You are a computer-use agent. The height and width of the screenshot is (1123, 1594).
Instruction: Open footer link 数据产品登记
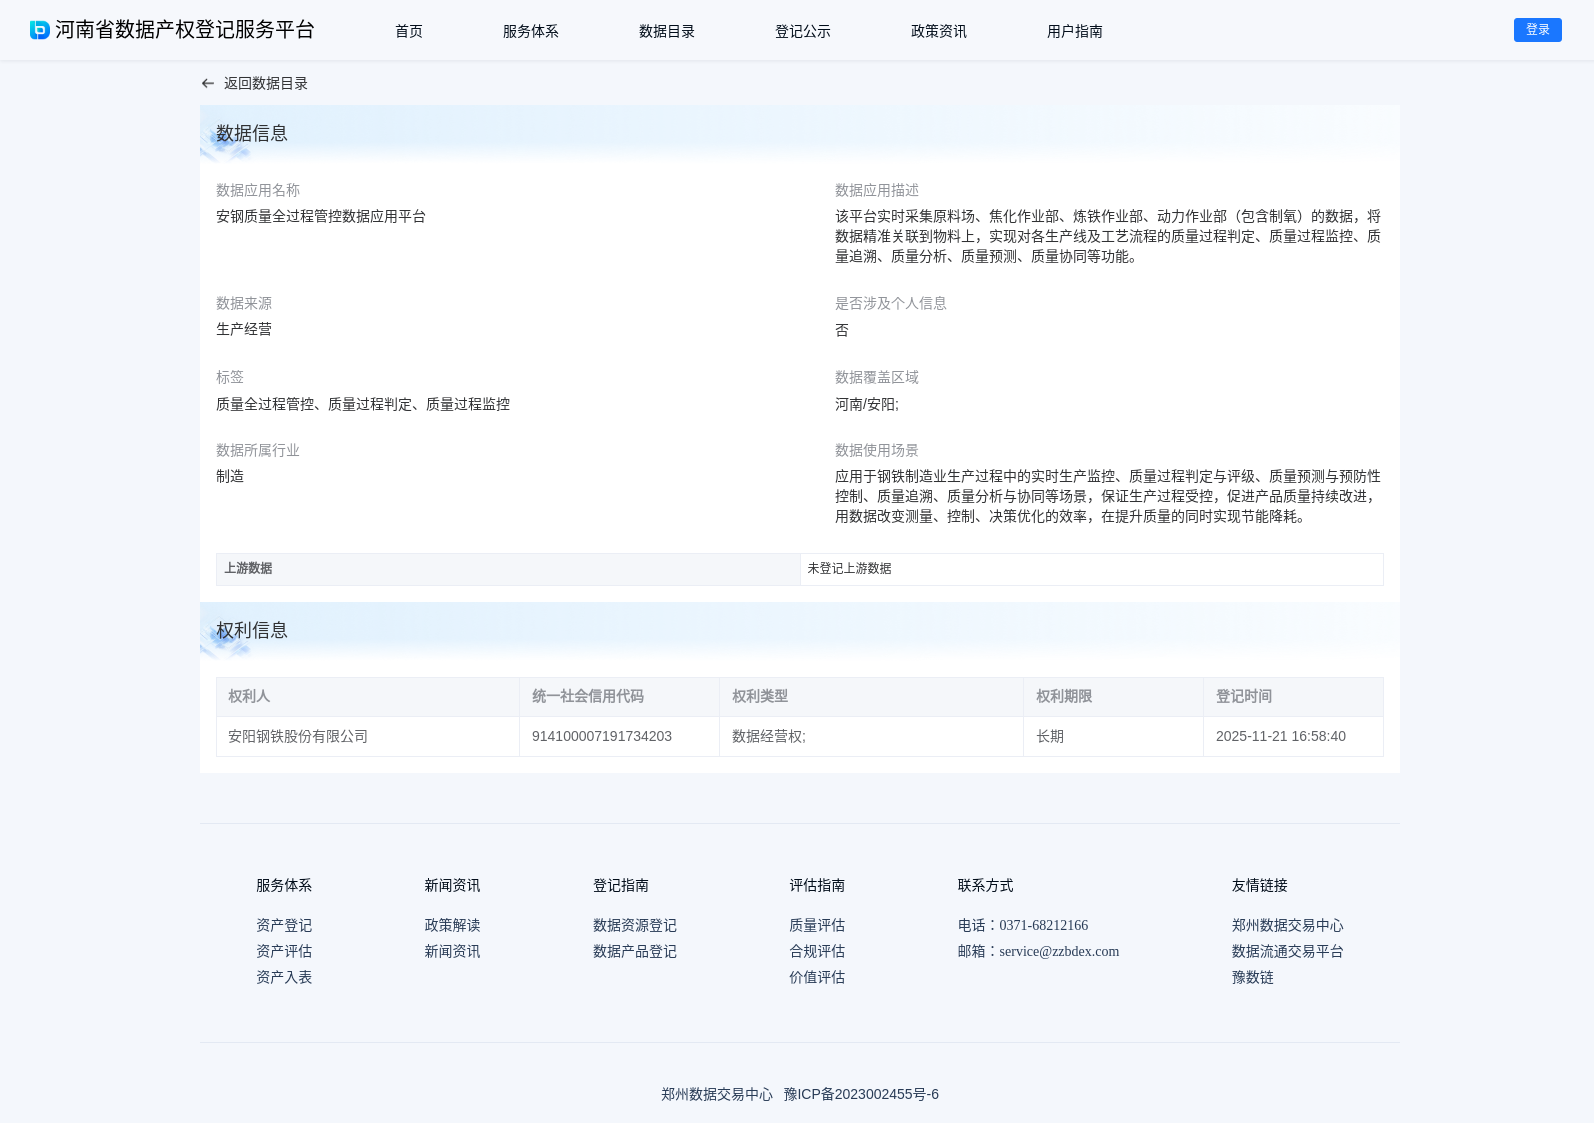coord(635,952)
